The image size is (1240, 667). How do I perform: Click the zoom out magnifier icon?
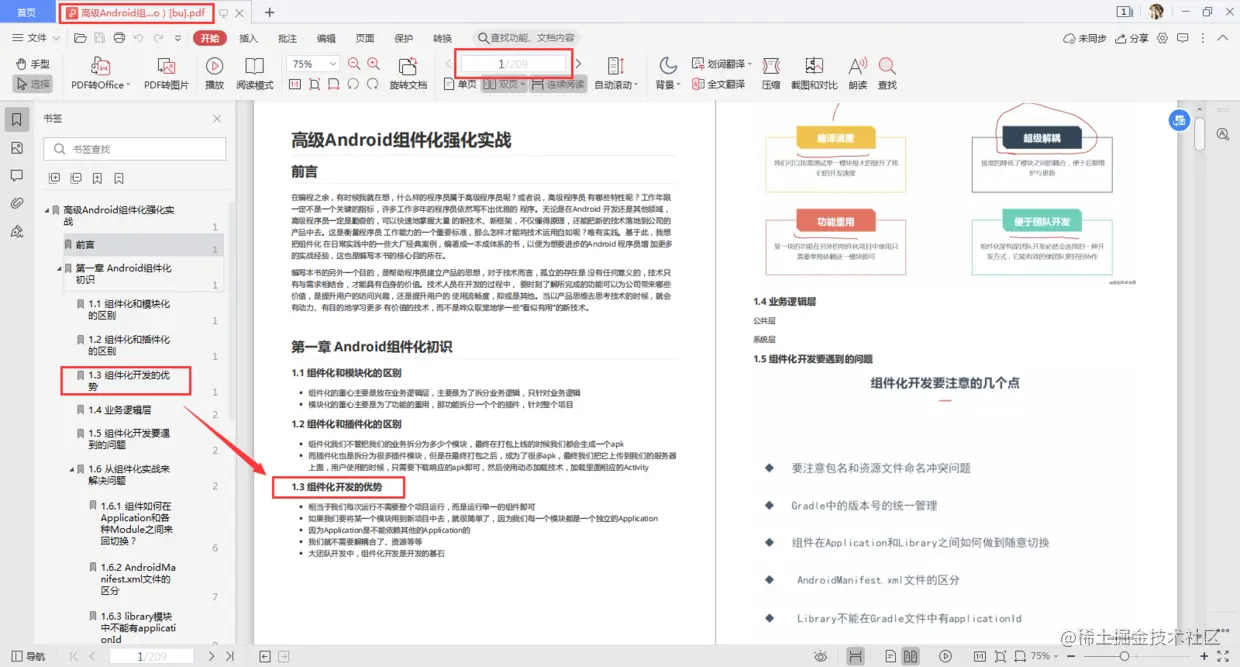(x=353, y=63)
